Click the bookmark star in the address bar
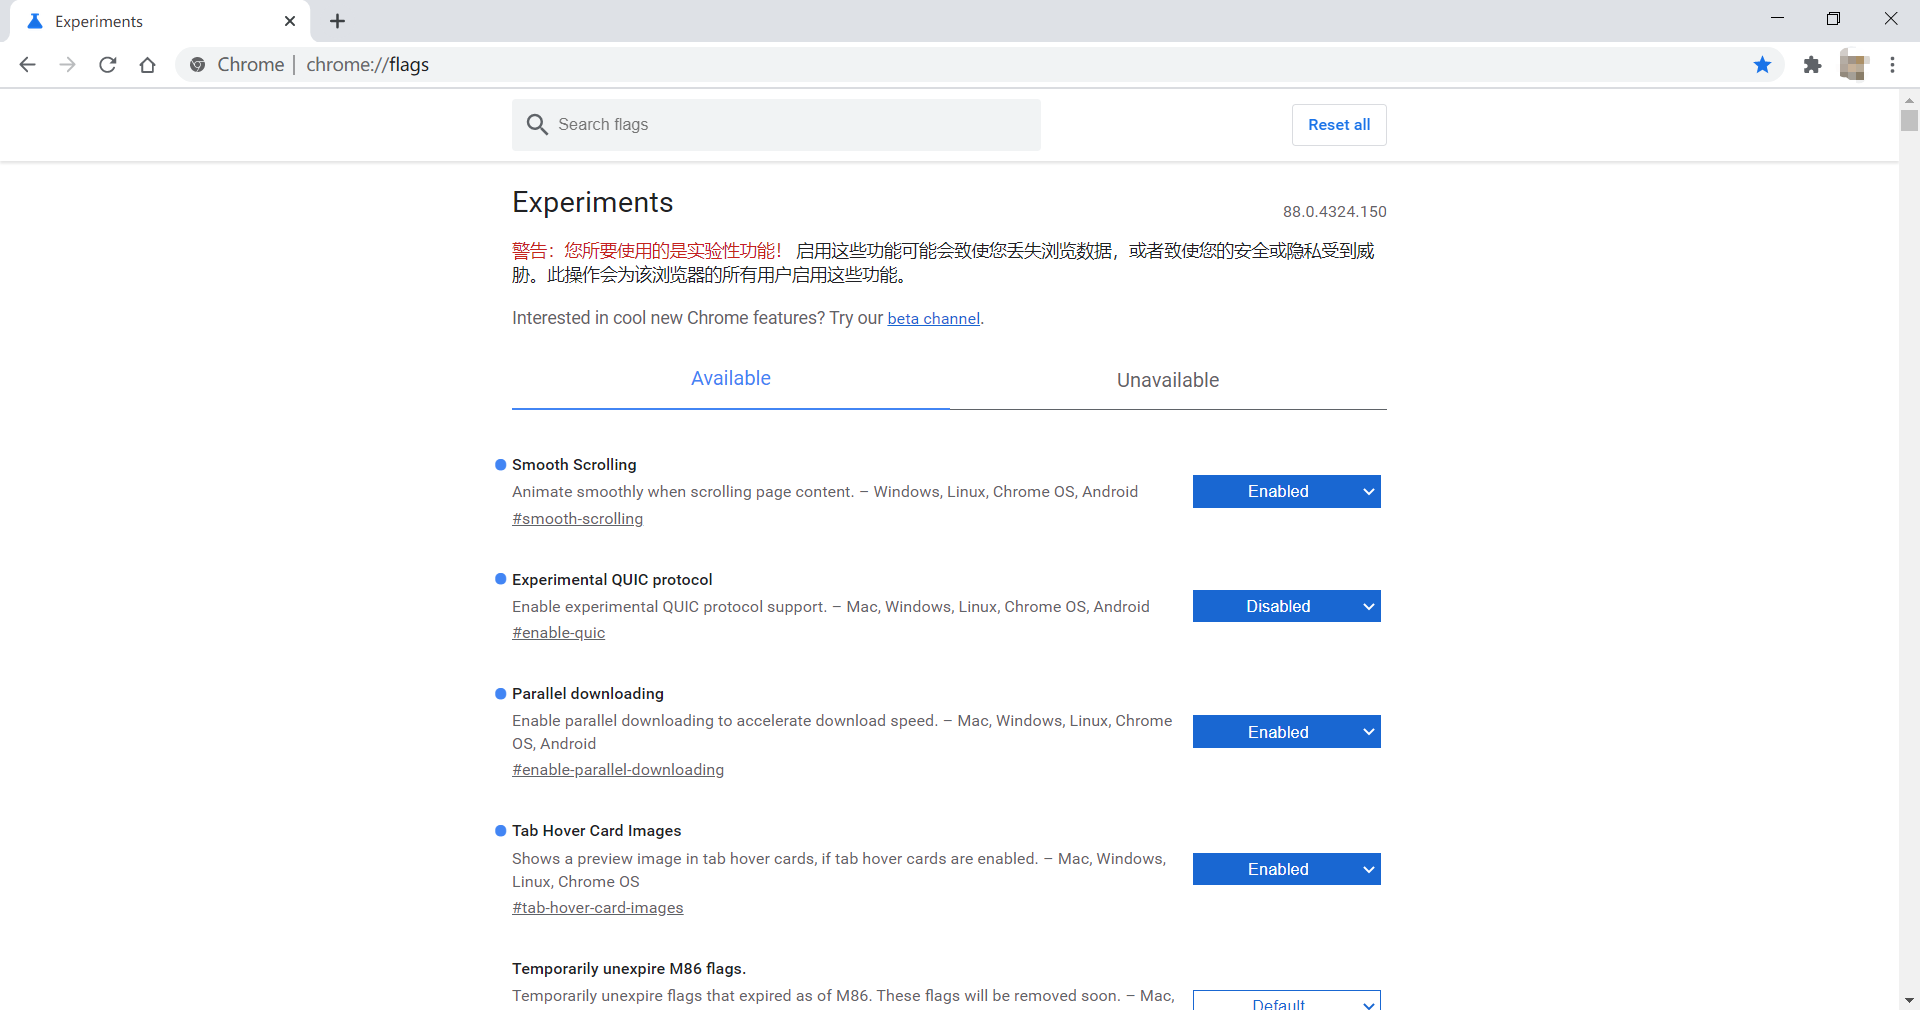Viewport: 1920px width, 1010px height. tap(1762, 64)
